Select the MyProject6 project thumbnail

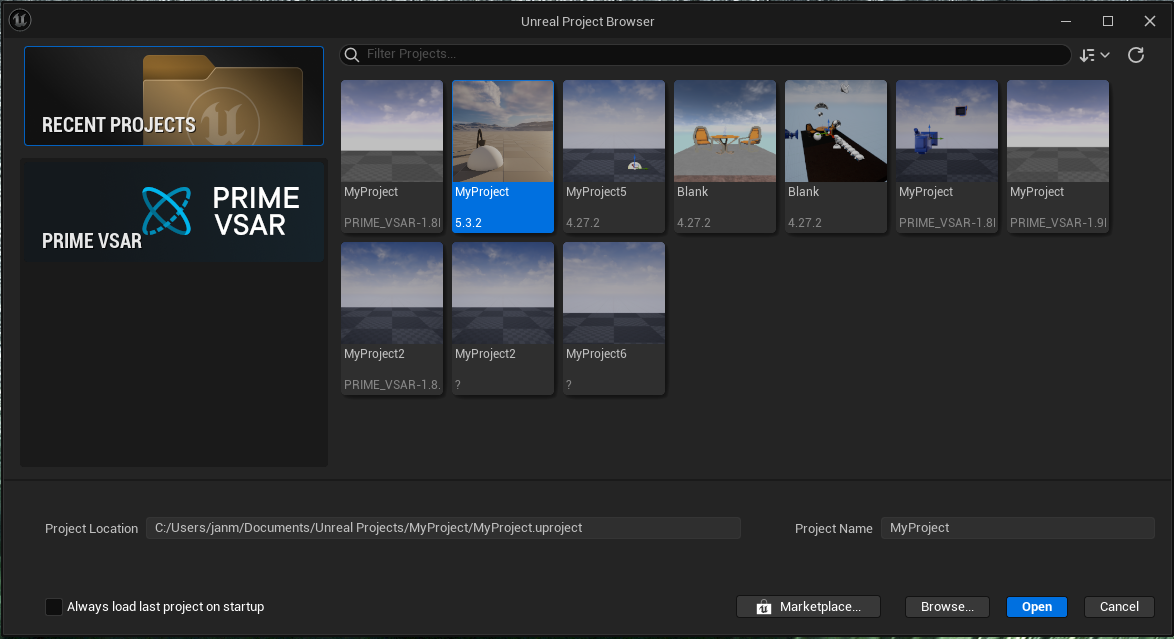pos(614,293)
